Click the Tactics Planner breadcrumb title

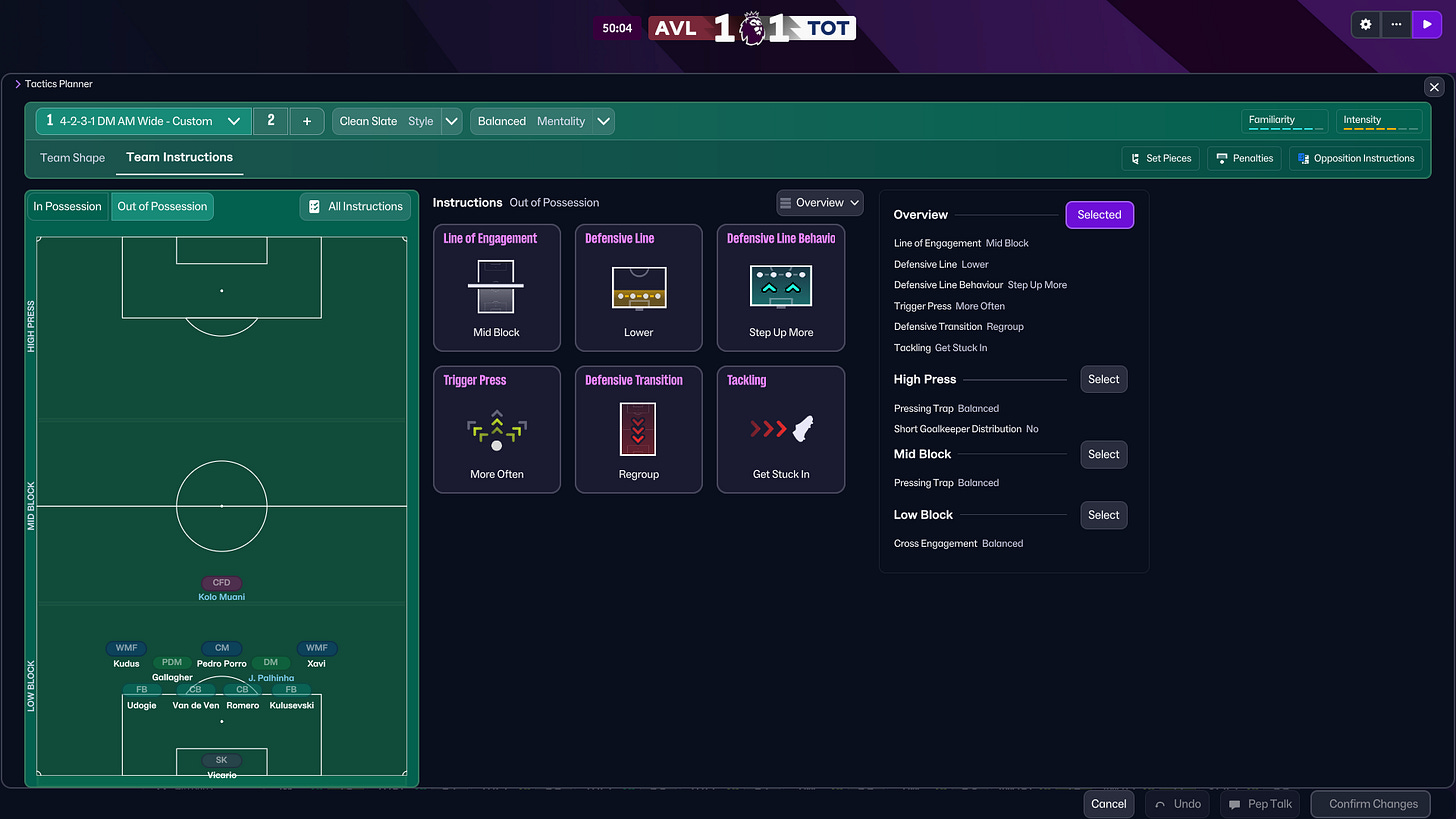tap(59, 84)
